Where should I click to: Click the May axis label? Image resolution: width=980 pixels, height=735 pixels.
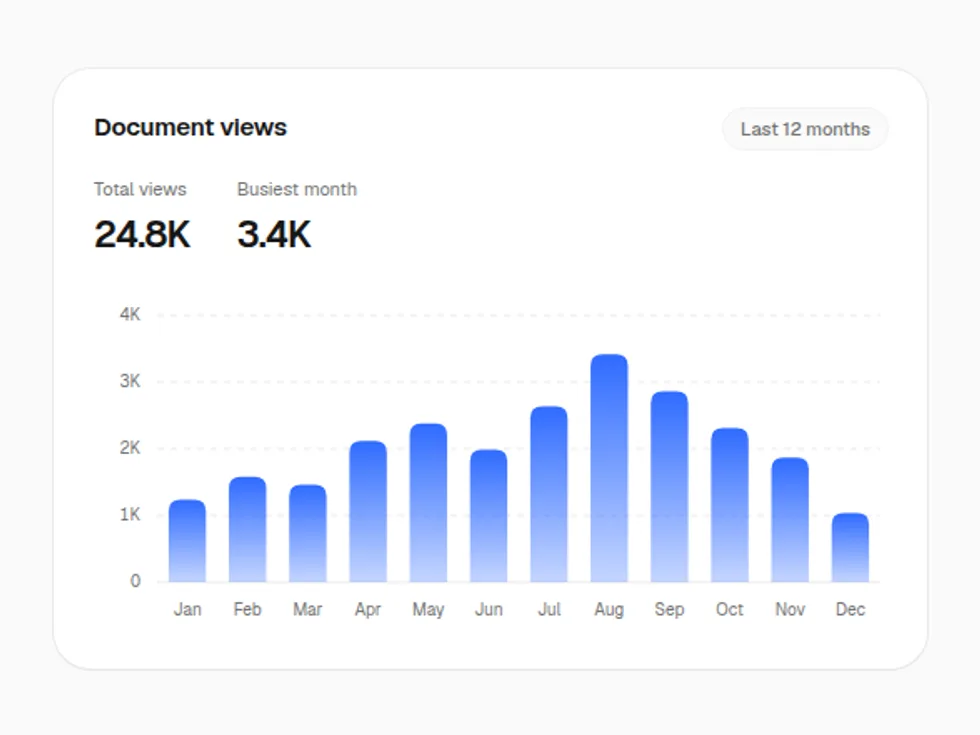pos(428,610)
